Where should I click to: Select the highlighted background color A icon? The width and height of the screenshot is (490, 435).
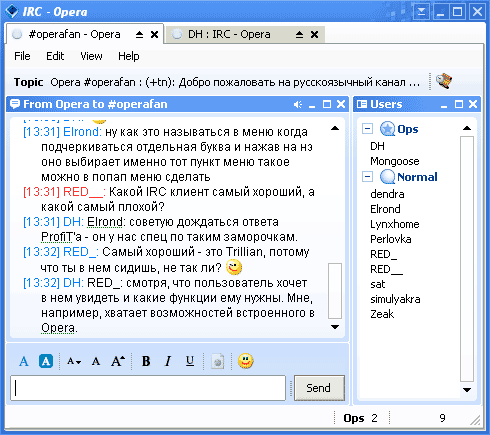pos(46,361)
